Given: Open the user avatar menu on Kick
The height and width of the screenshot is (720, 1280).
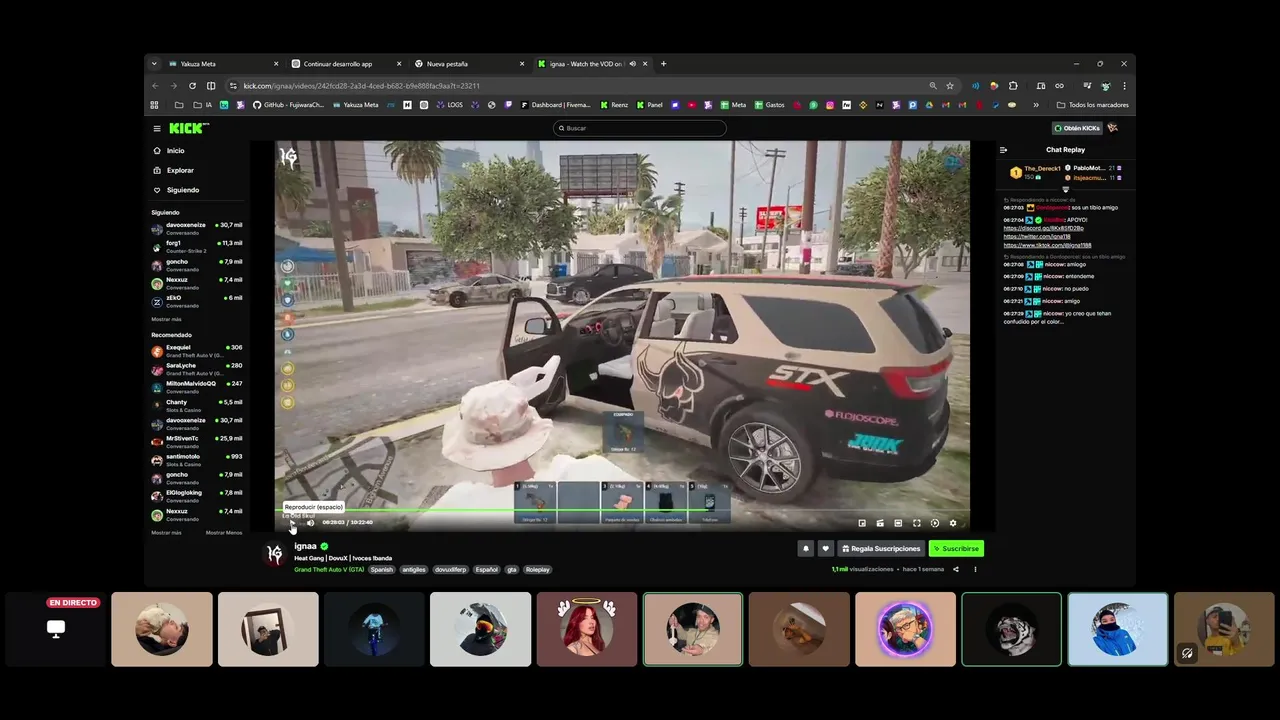Looking at the screenshot, I should pos(1113,128).
